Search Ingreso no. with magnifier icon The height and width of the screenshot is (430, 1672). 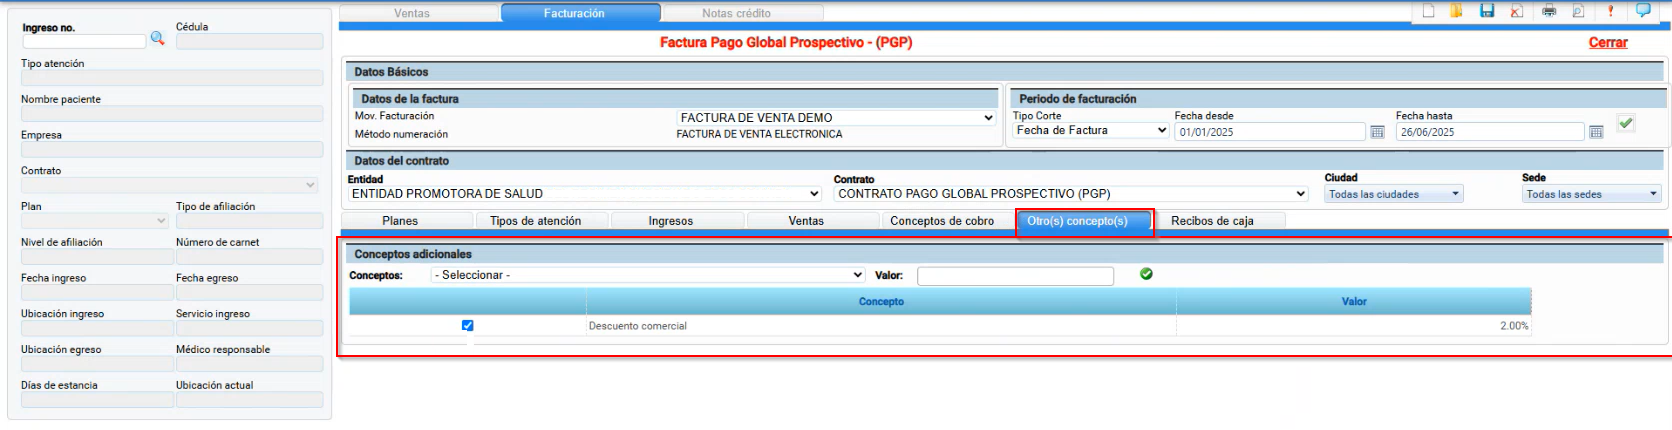157,38
